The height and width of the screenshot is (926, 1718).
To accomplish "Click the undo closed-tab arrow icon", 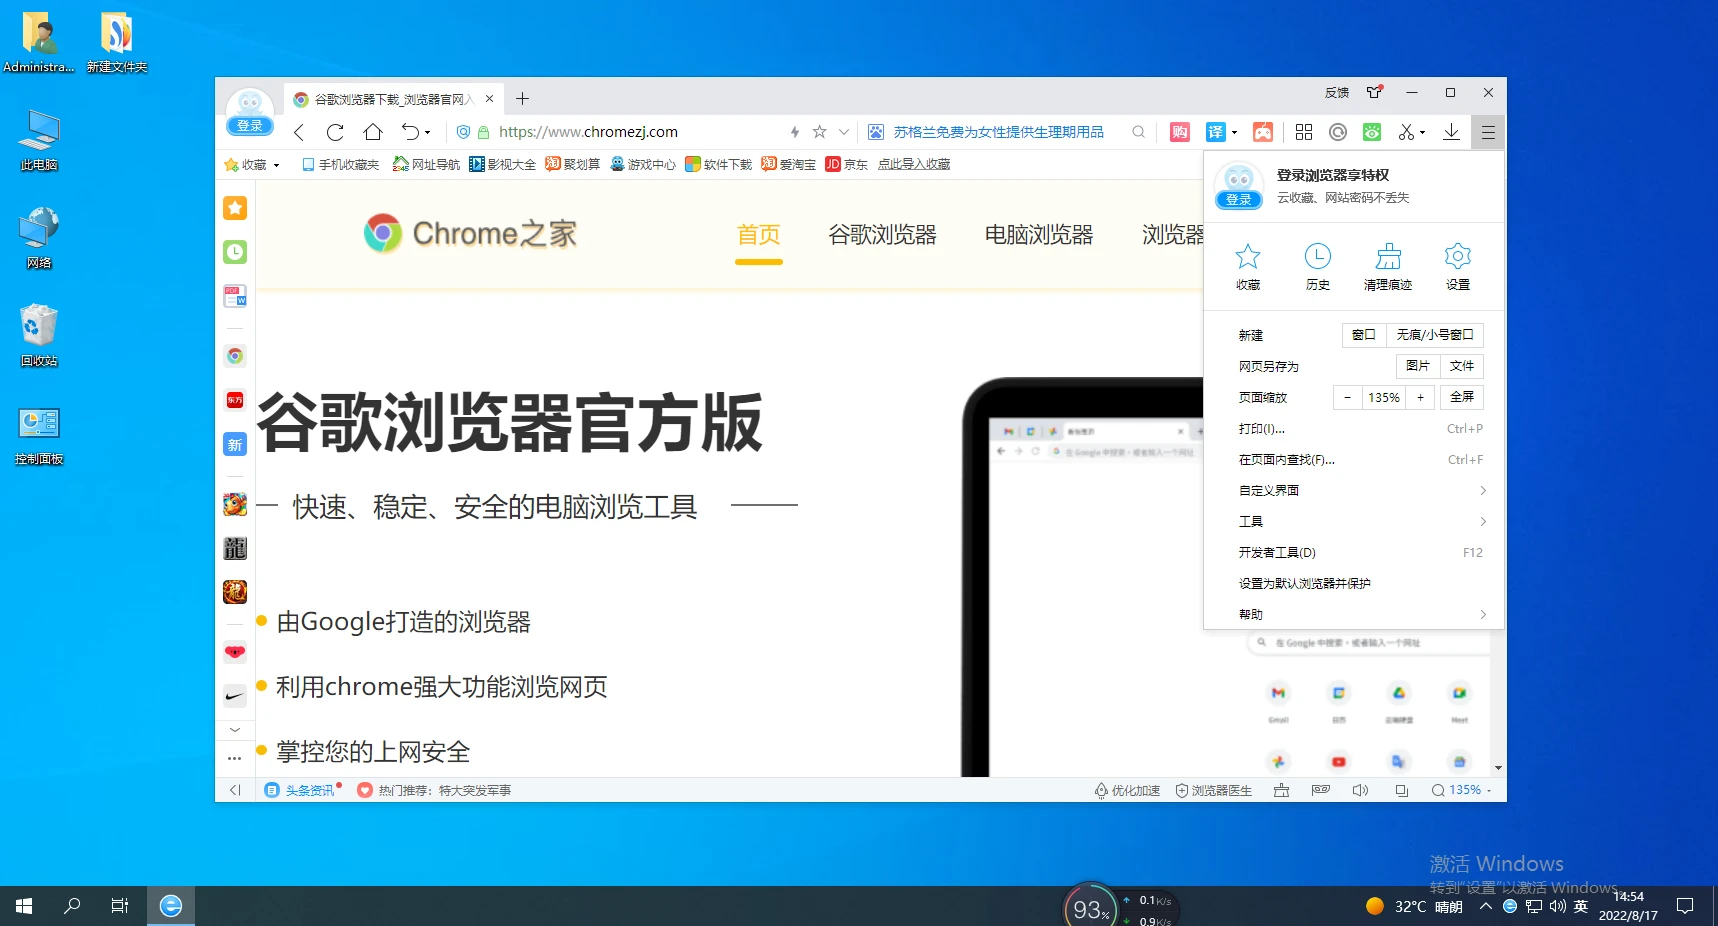I will (x=410, y=132).
